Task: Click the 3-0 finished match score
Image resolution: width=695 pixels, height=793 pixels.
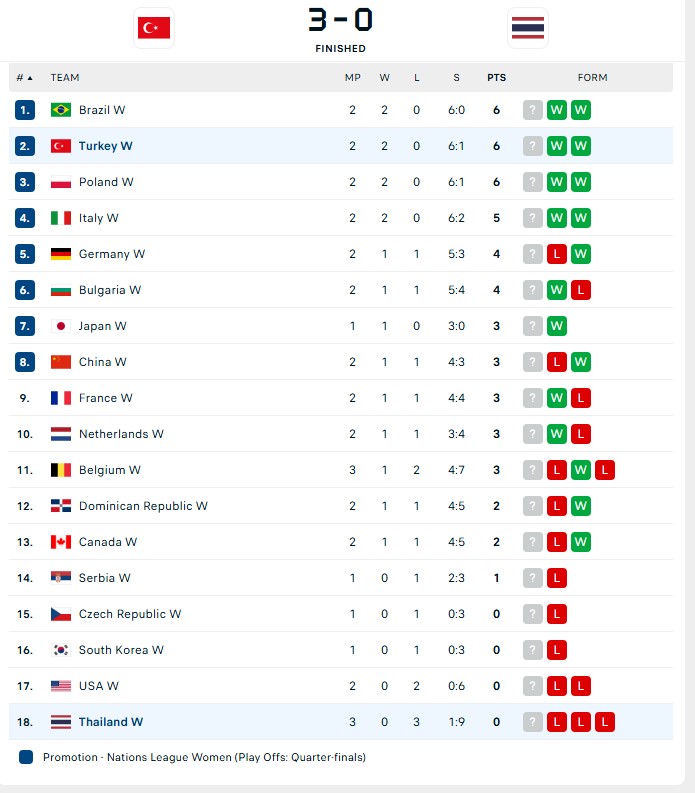Action: coord(340,20)
